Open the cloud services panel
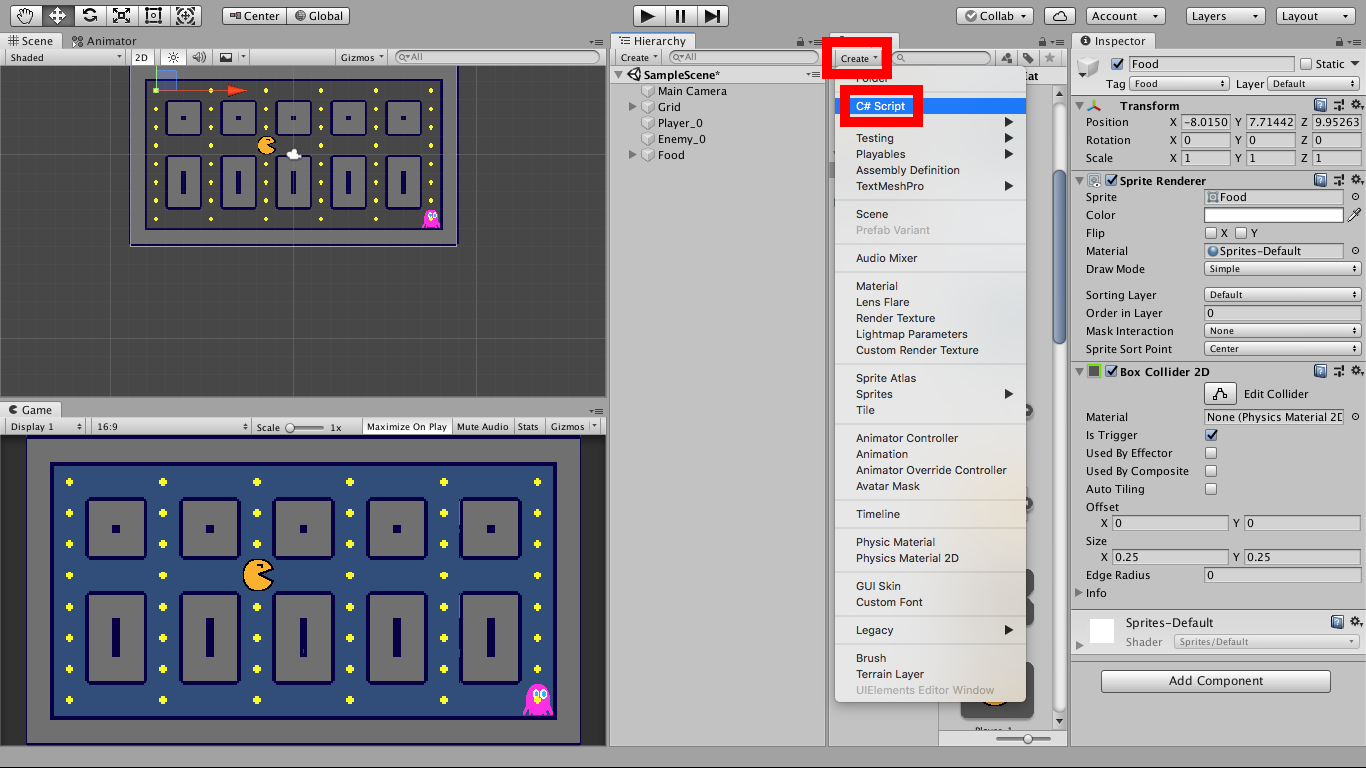This screenshot has height=768, width=1366. tap(1059, 16)
